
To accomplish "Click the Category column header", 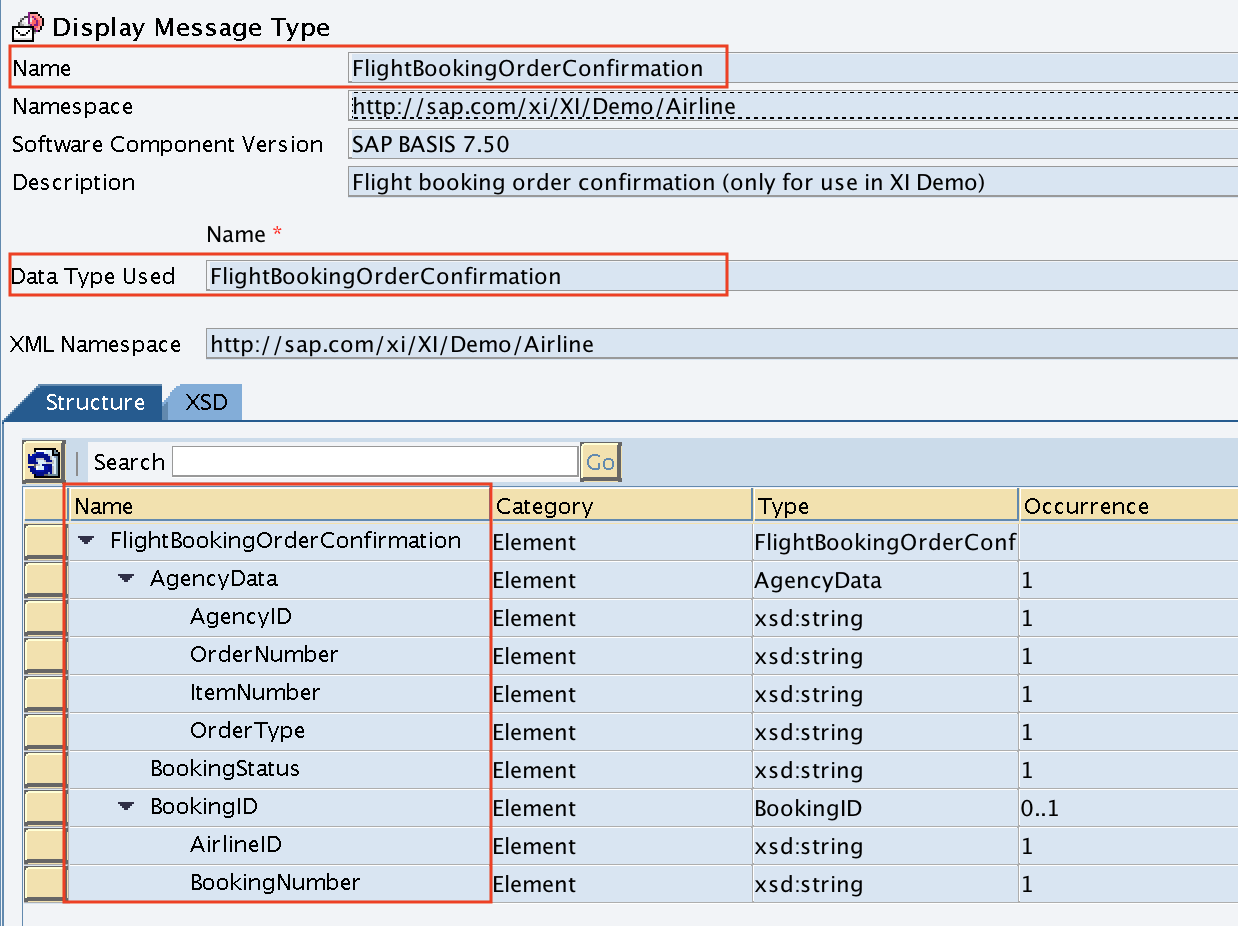I will point(621,506).
